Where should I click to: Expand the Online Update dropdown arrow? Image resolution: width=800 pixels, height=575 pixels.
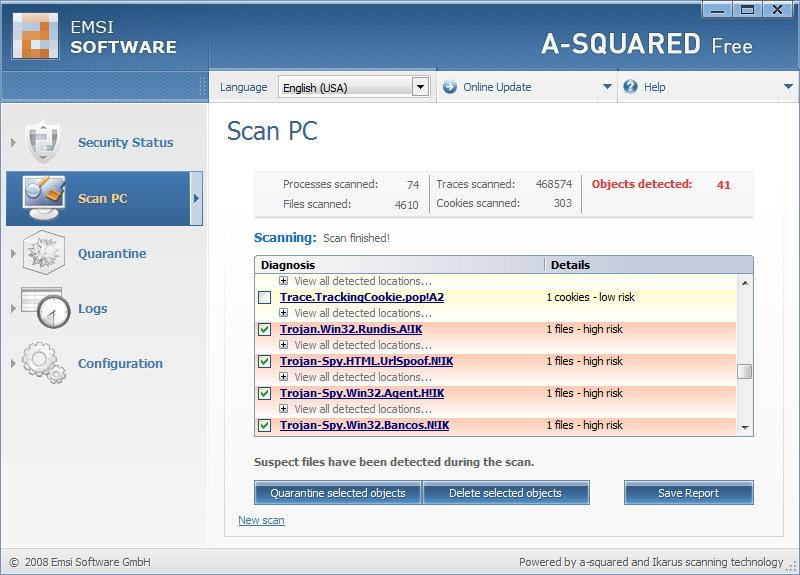607,87
